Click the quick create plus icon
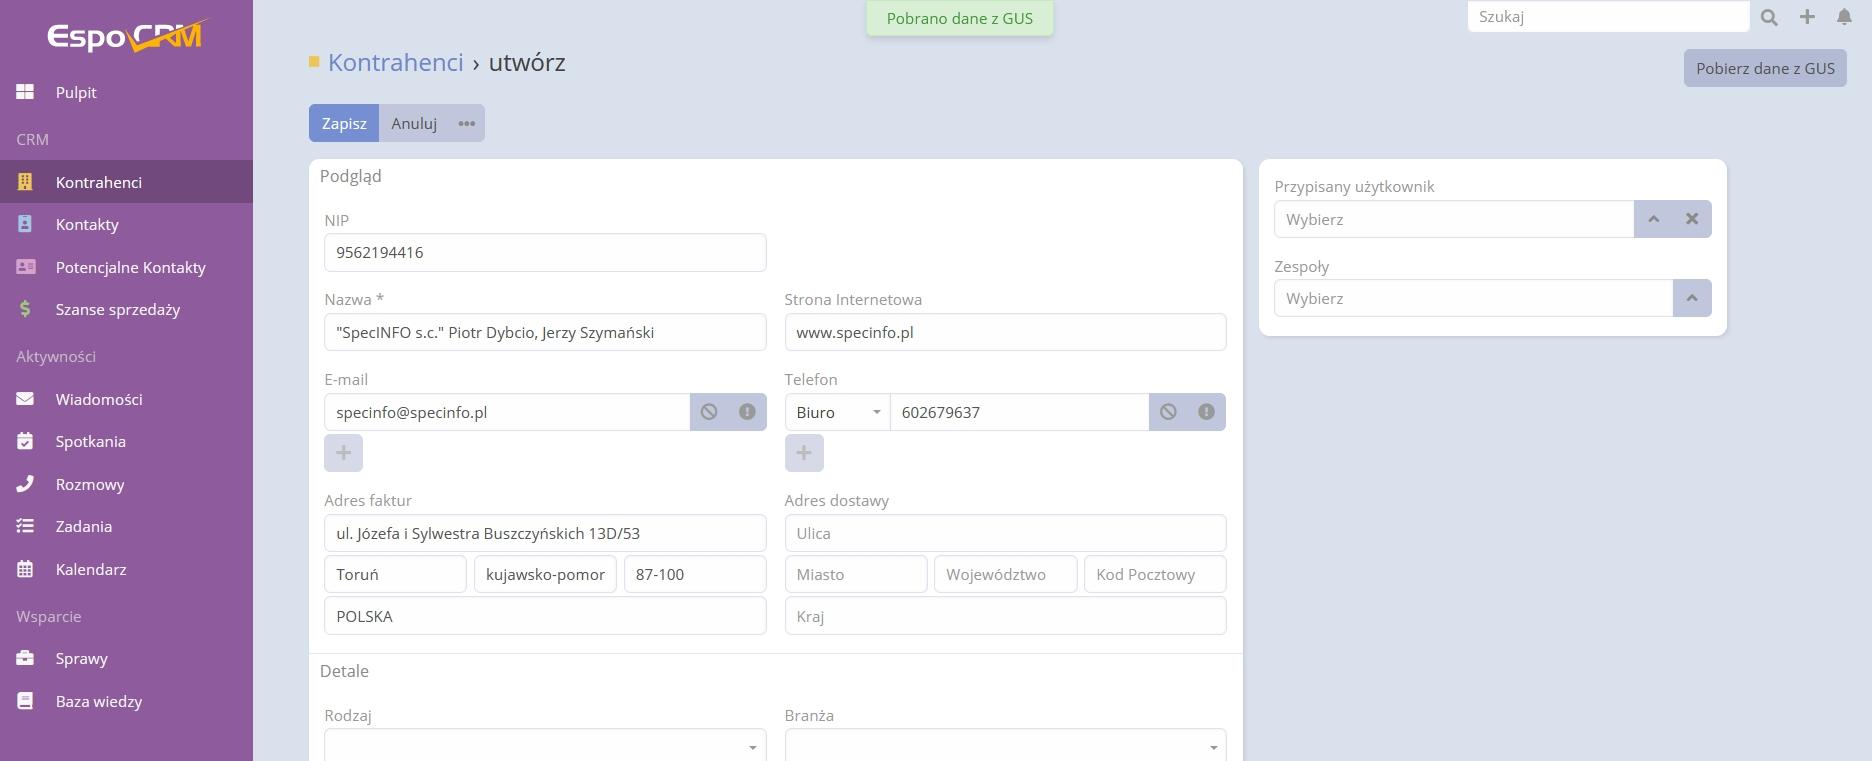Viewport: 1872px width, 761px height. click(x=1807, y=17)
